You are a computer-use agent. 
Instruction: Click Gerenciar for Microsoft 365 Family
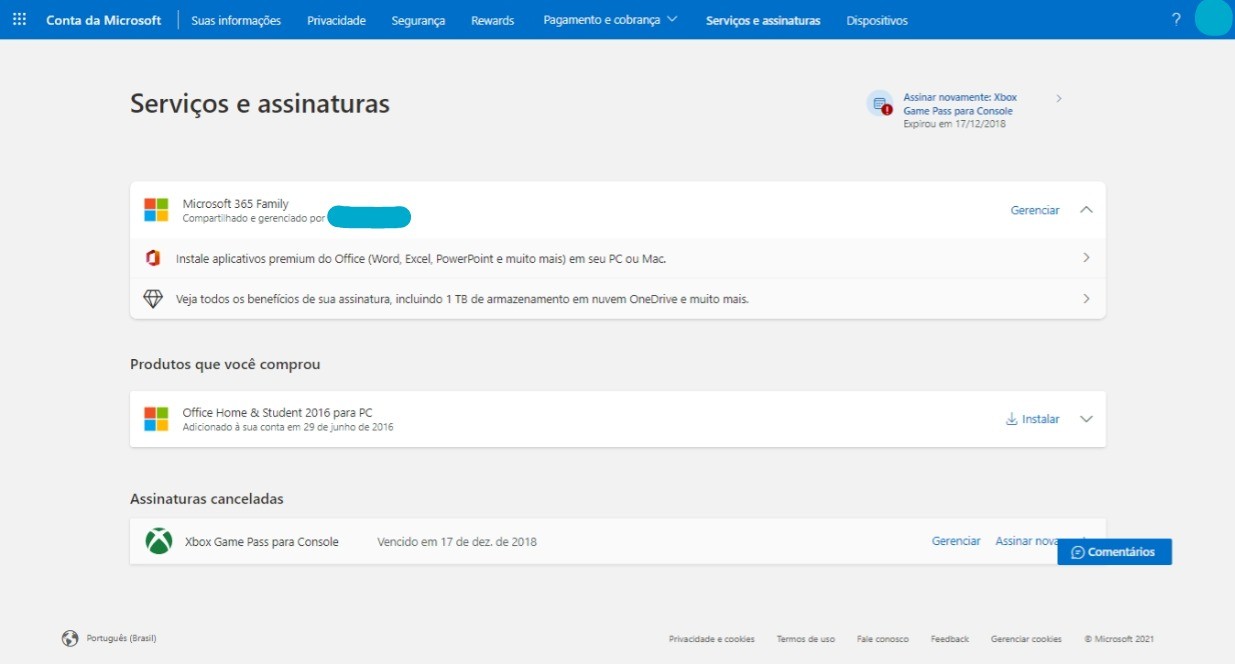pyautogui.click(x=1035, y=210)
